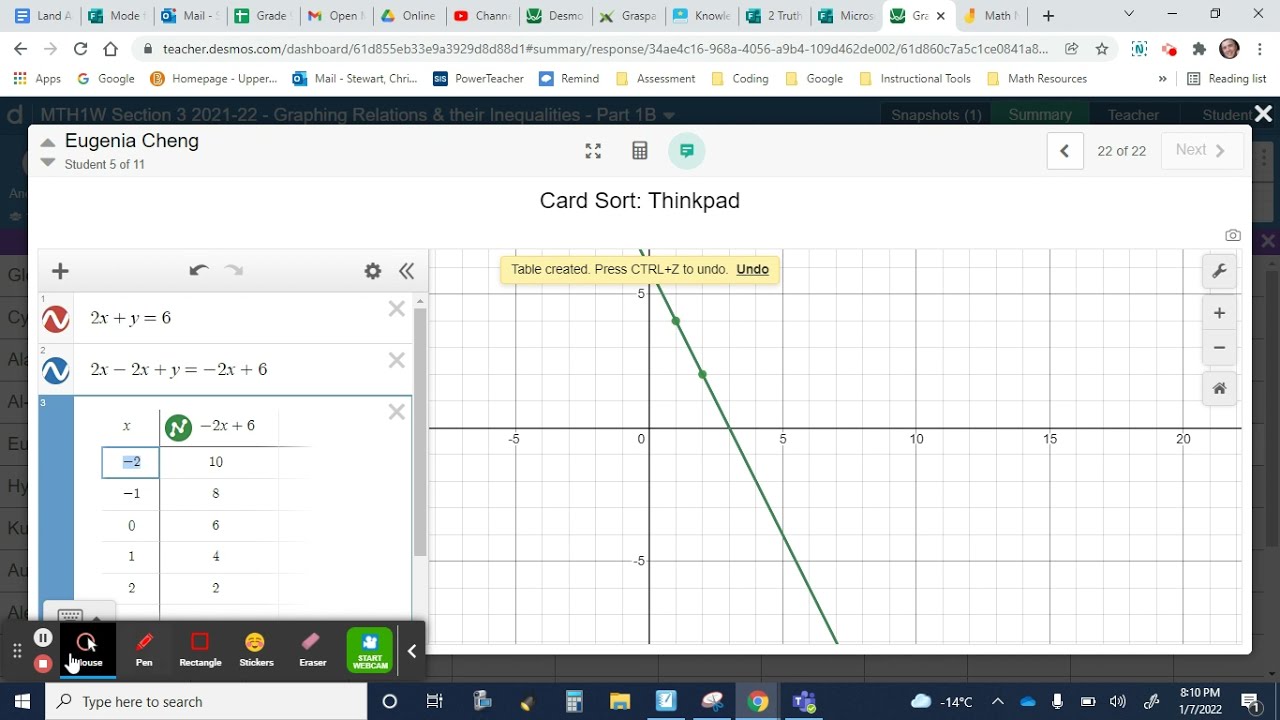The image size is (1280, 720).
Task: Open File Explorer from taskbar
Action: [619, 701]
